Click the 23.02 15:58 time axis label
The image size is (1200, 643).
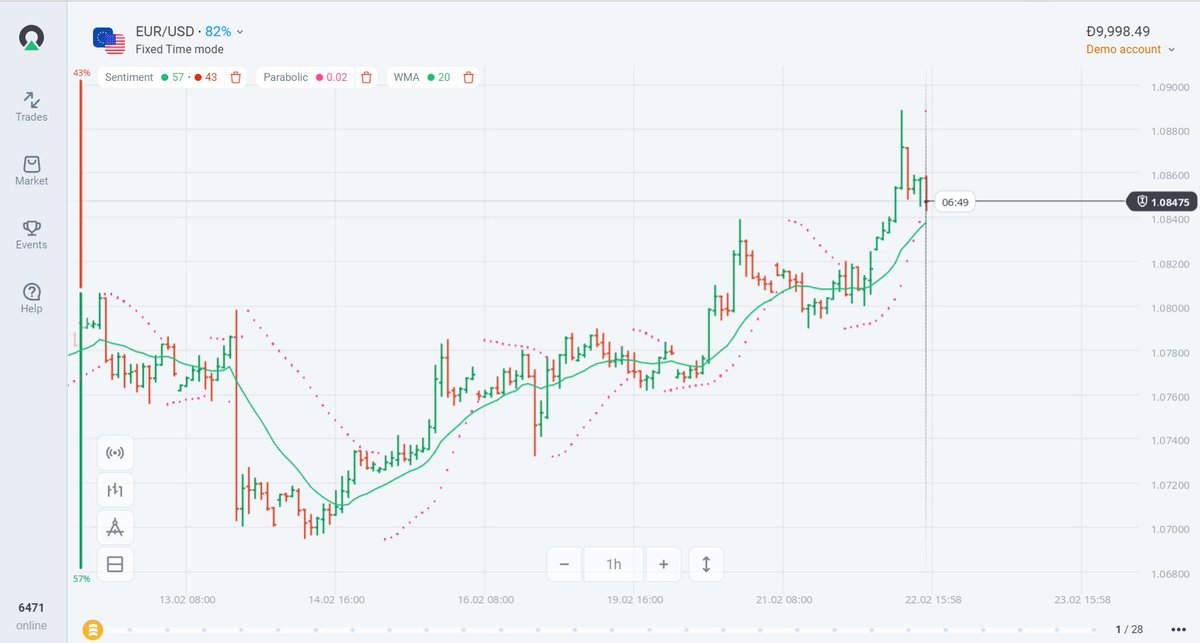click(x=1081, y=600)
